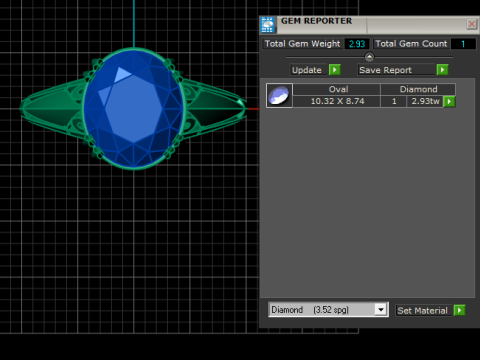Click the Set Material button
This screenshot has width=480, height=360.
click(422, 311)
